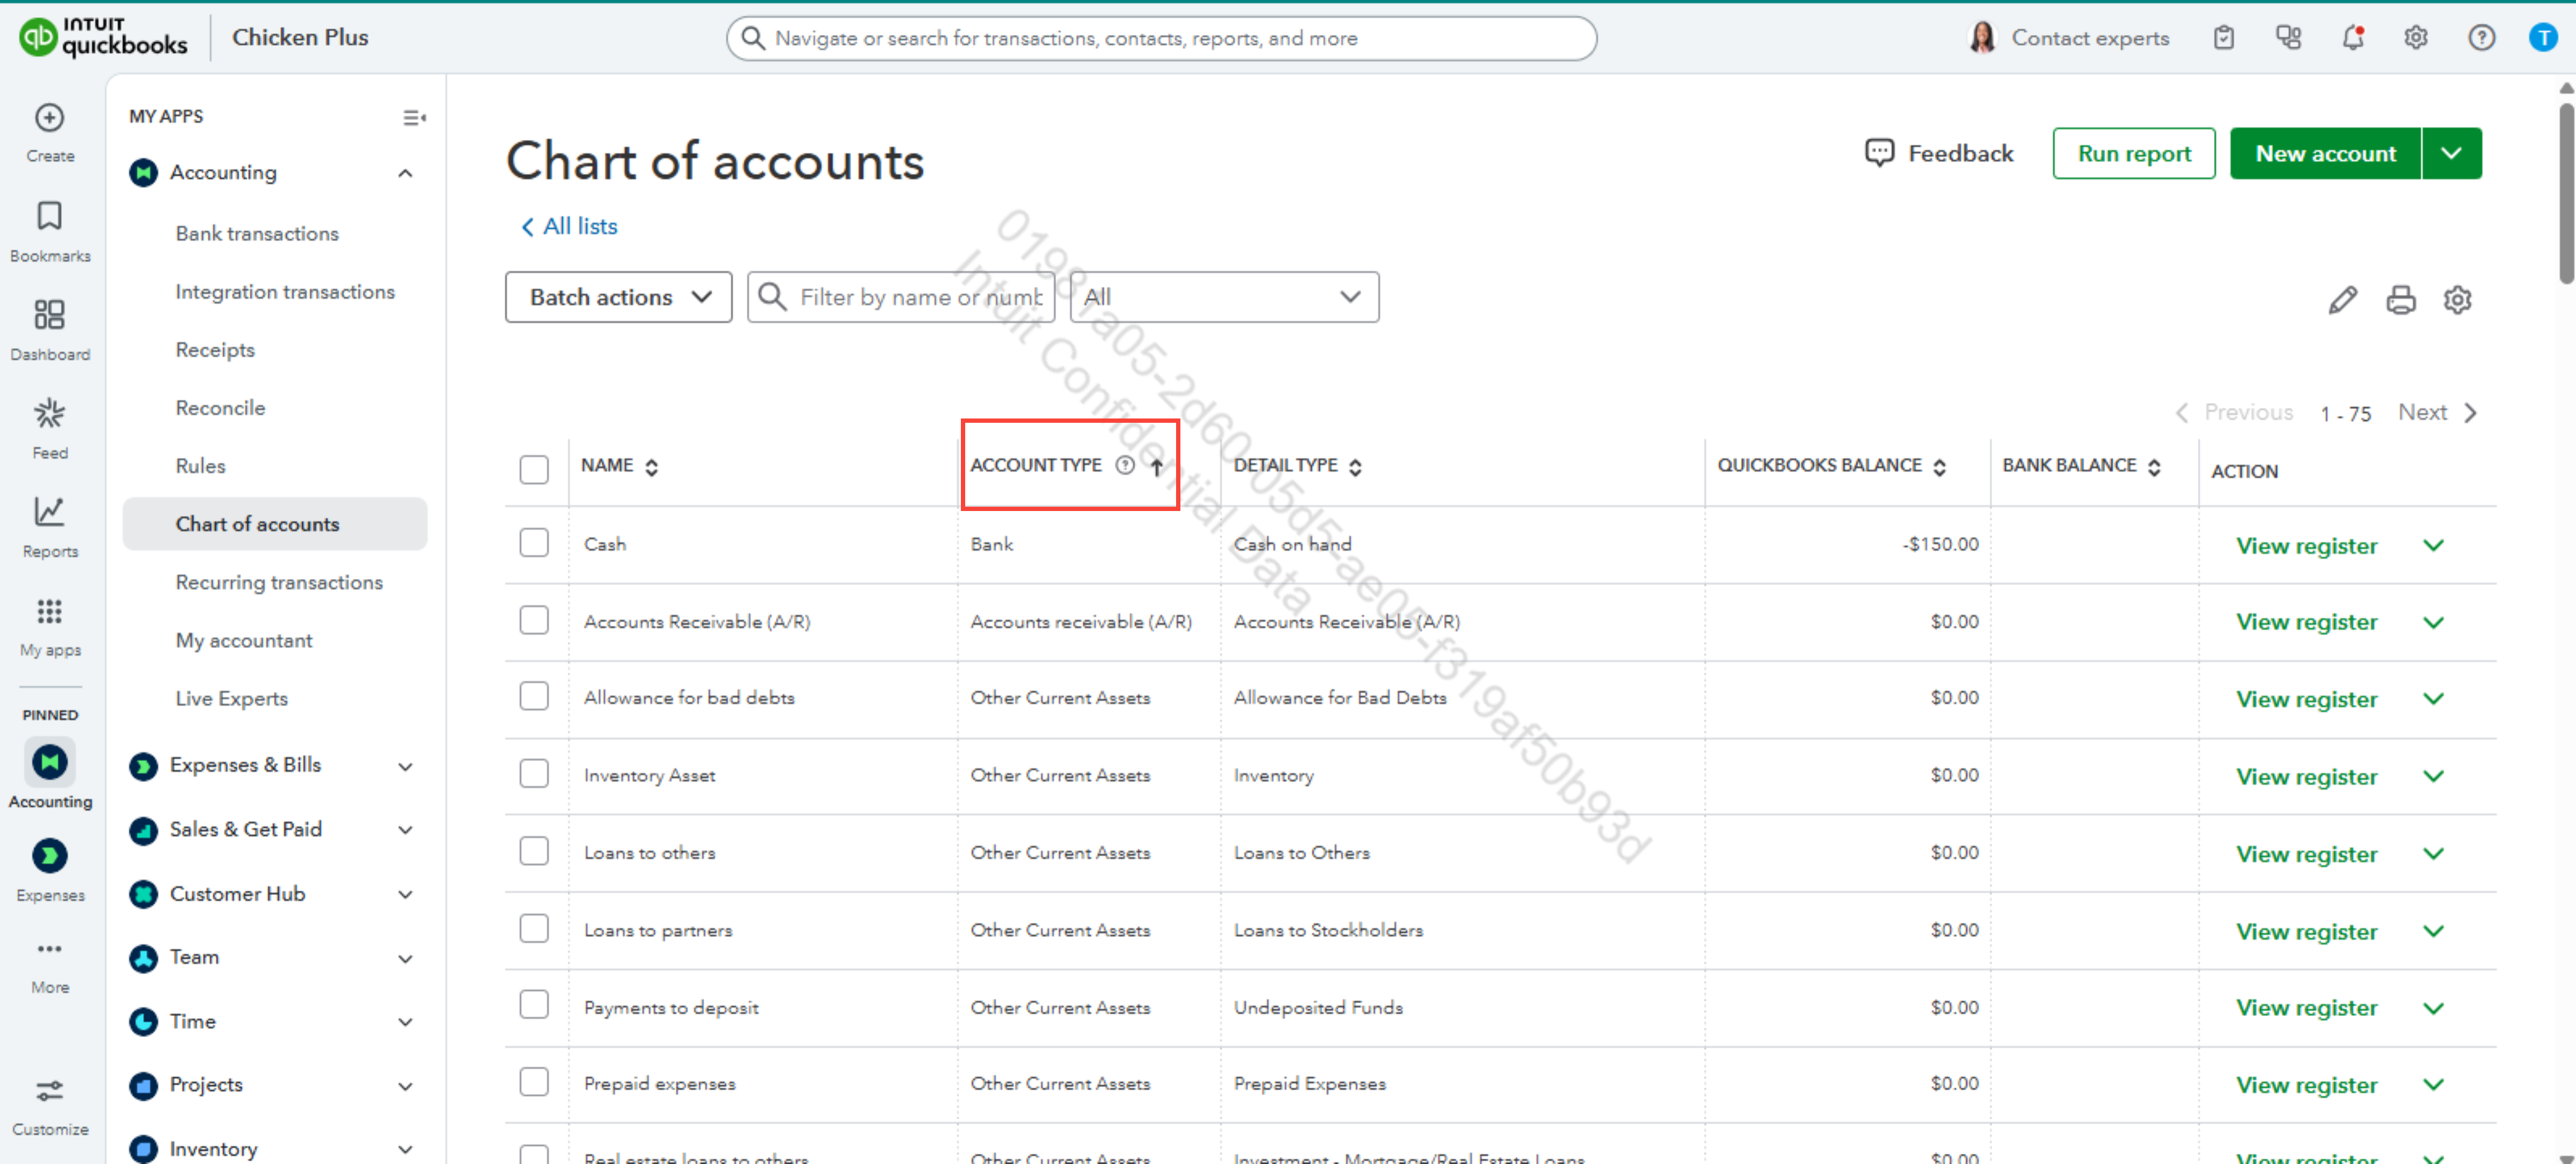Collapse the My Apps menu icon
The width and height of the screenshot is (2576, 1164).
[x=413, y=118]
